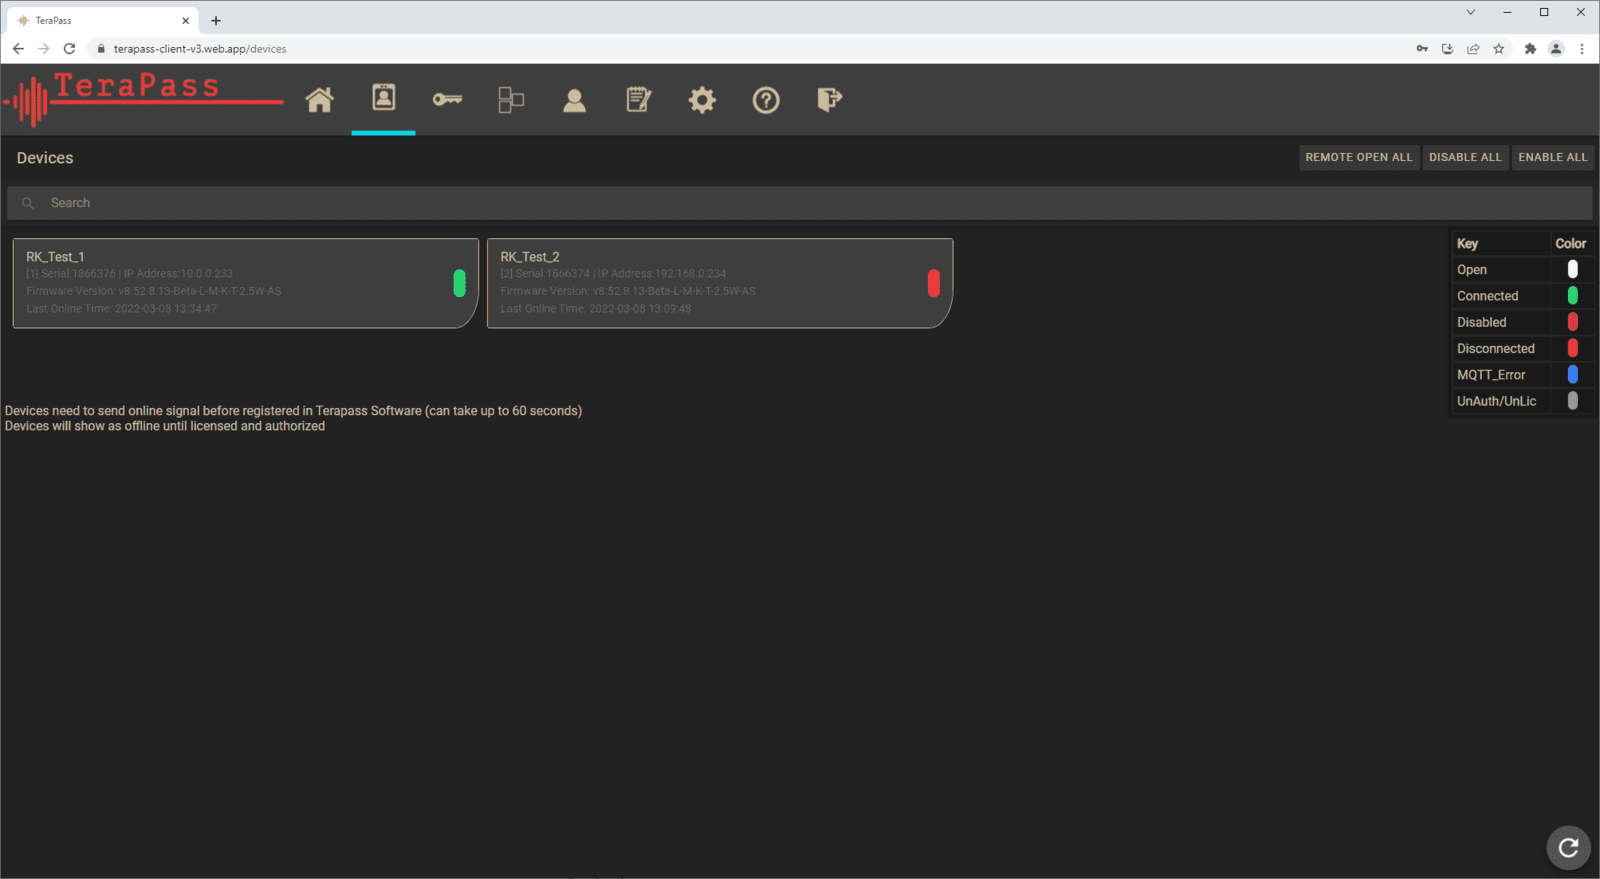Viewport: 1600px width, 879px height.
Task: Select the RK_Test_2 device card
Action: [x=719, y=283]
